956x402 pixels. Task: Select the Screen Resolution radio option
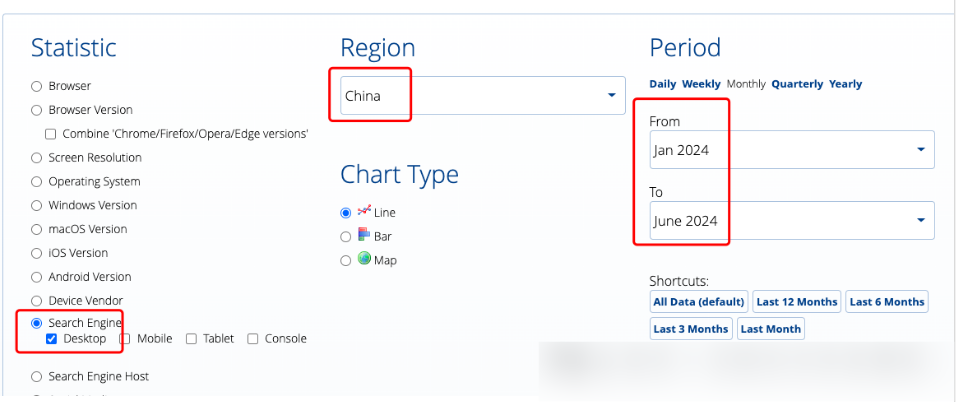(x=37, y=158)
